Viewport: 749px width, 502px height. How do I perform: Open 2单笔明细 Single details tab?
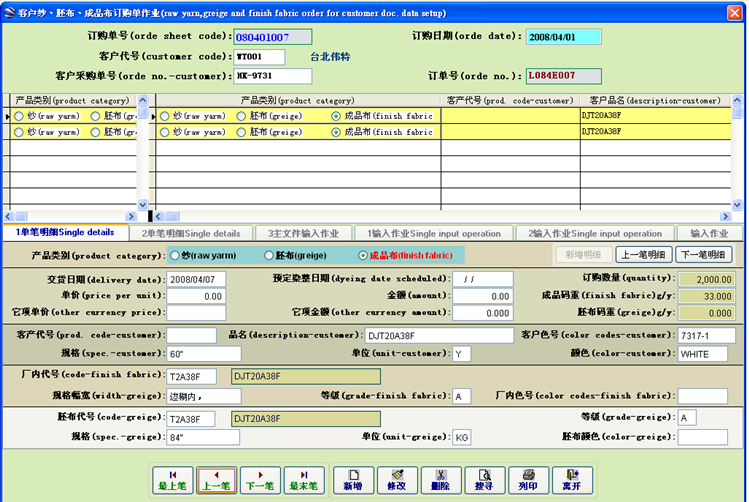[x=191, y=234]
